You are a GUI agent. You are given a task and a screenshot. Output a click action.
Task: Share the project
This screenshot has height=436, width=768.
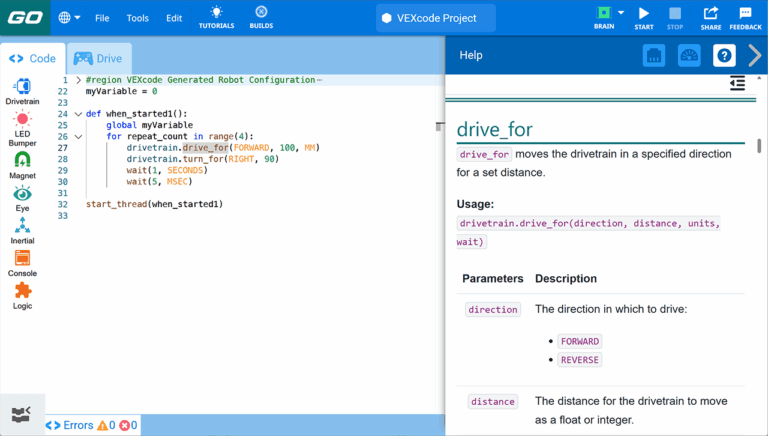tap(711, 18)
